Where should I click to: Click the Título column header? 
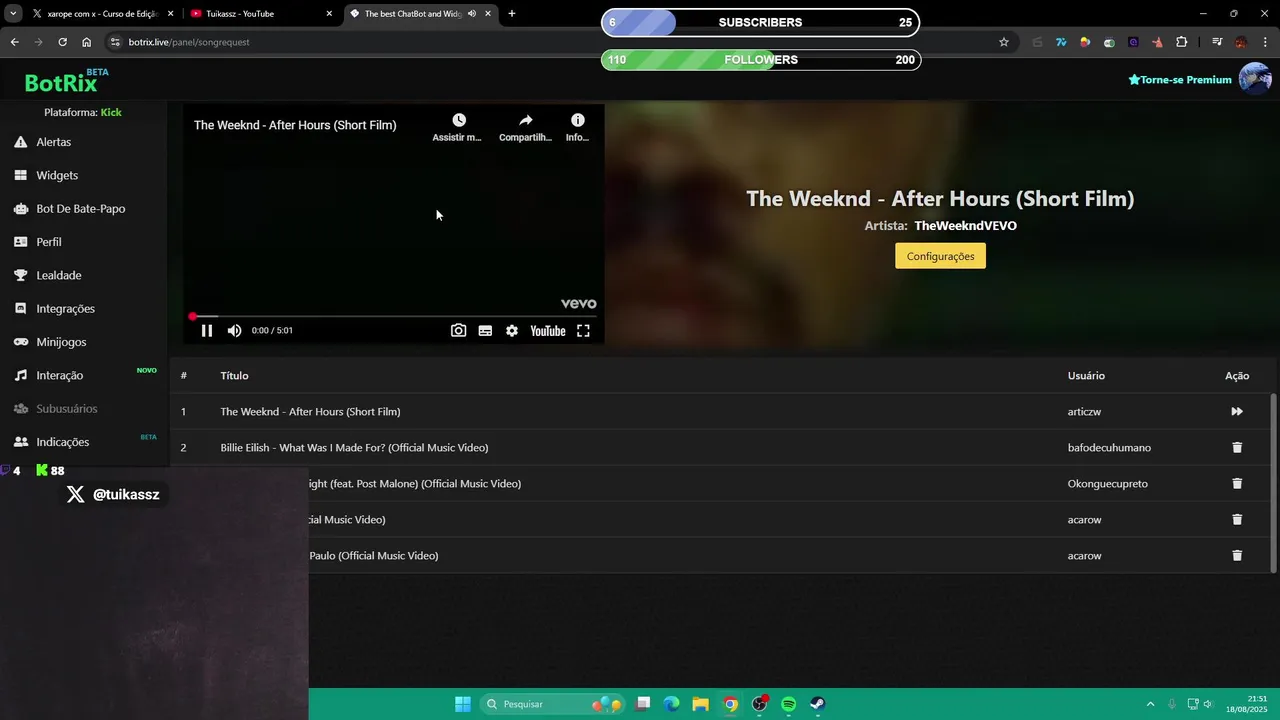[x=234, y=376]
